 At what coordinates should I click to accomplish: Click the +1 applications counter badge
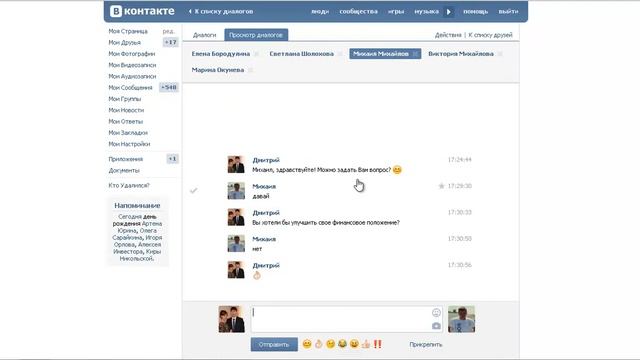tap(172, 159)
